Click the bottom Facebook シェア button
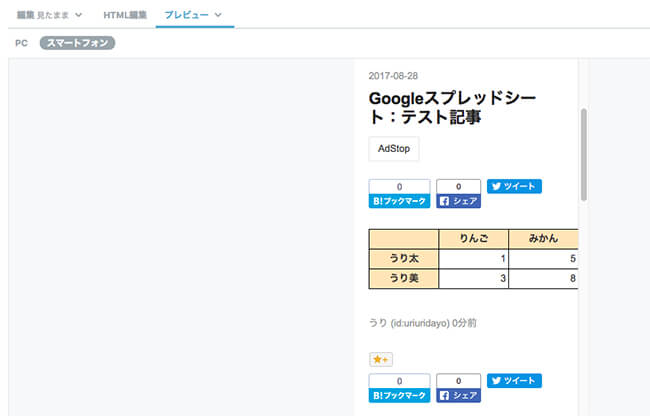Screen dimensions: 650x416 click(x=458, y=395)
